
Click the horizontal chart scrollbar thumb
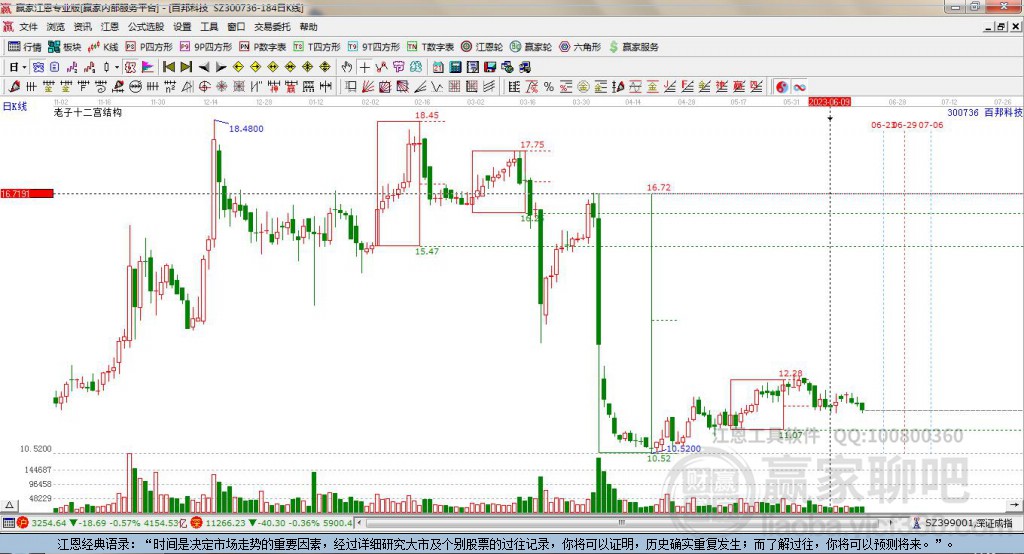coord(622,523)
